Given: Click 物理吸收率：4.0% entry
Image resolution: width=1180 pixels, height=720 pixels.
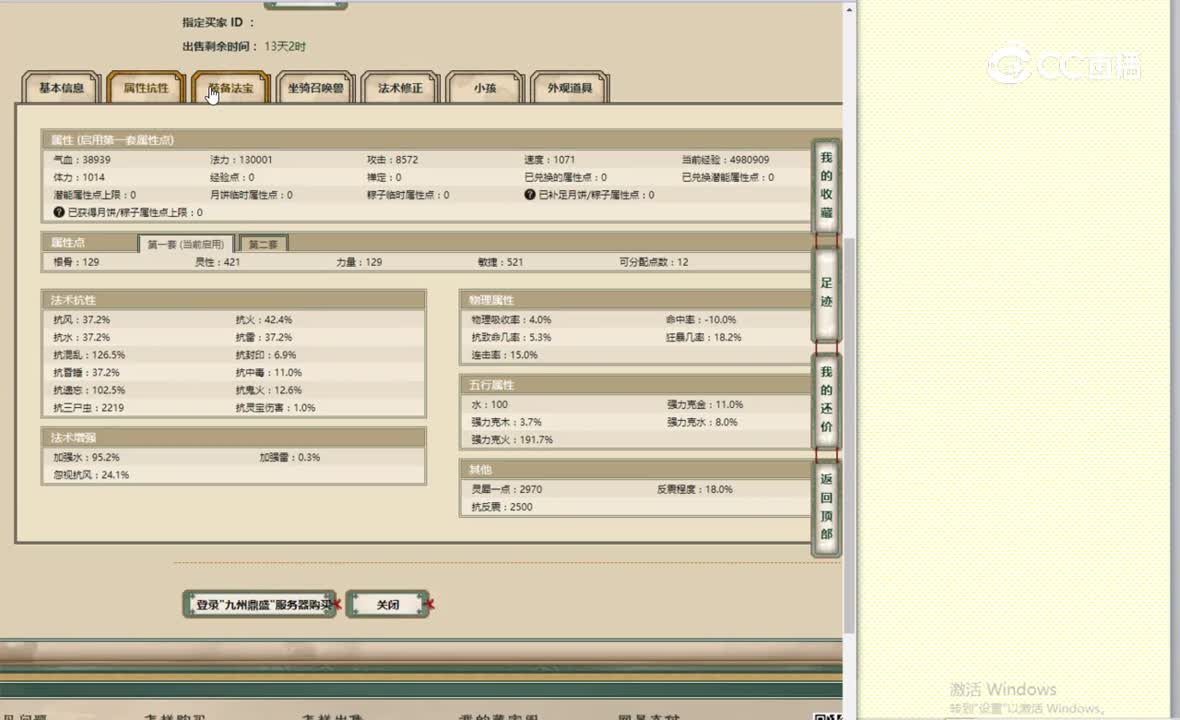Looking at the screenshot, I should (511, 320).
